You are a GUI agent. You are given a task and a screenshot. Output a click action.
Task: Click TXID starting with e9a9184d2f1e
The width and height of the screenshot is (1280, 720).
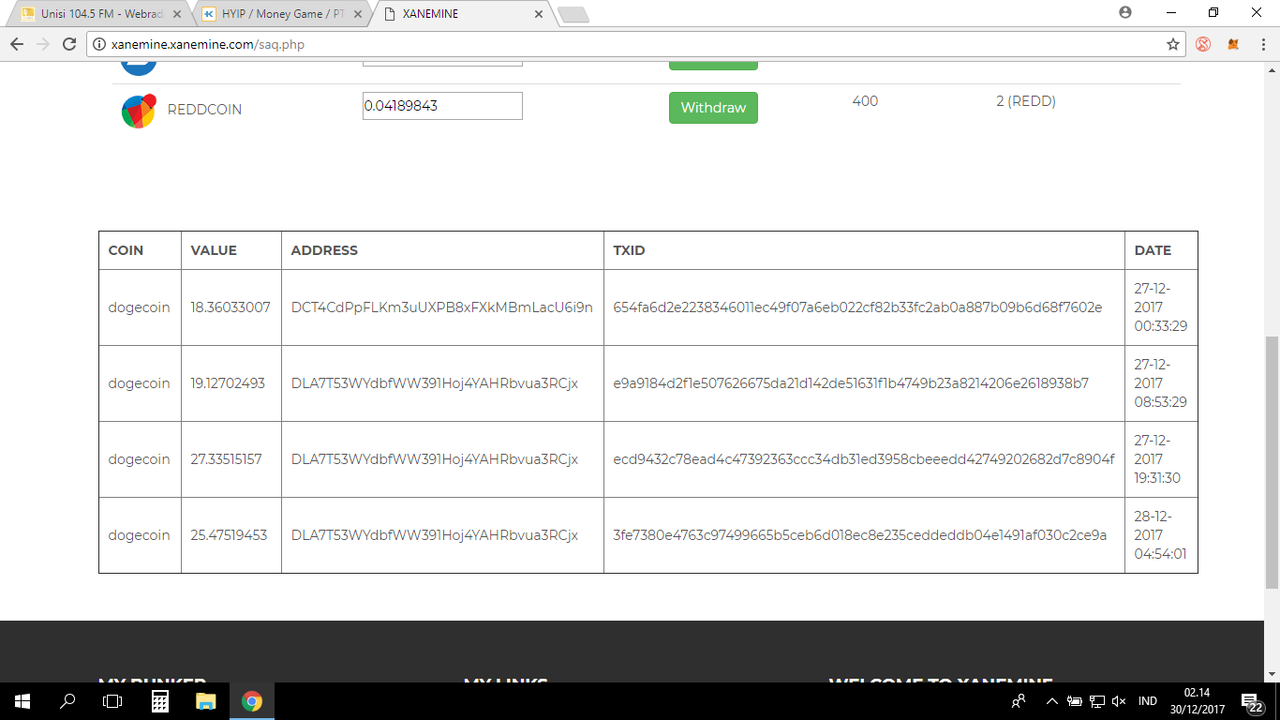pos(851,383)
